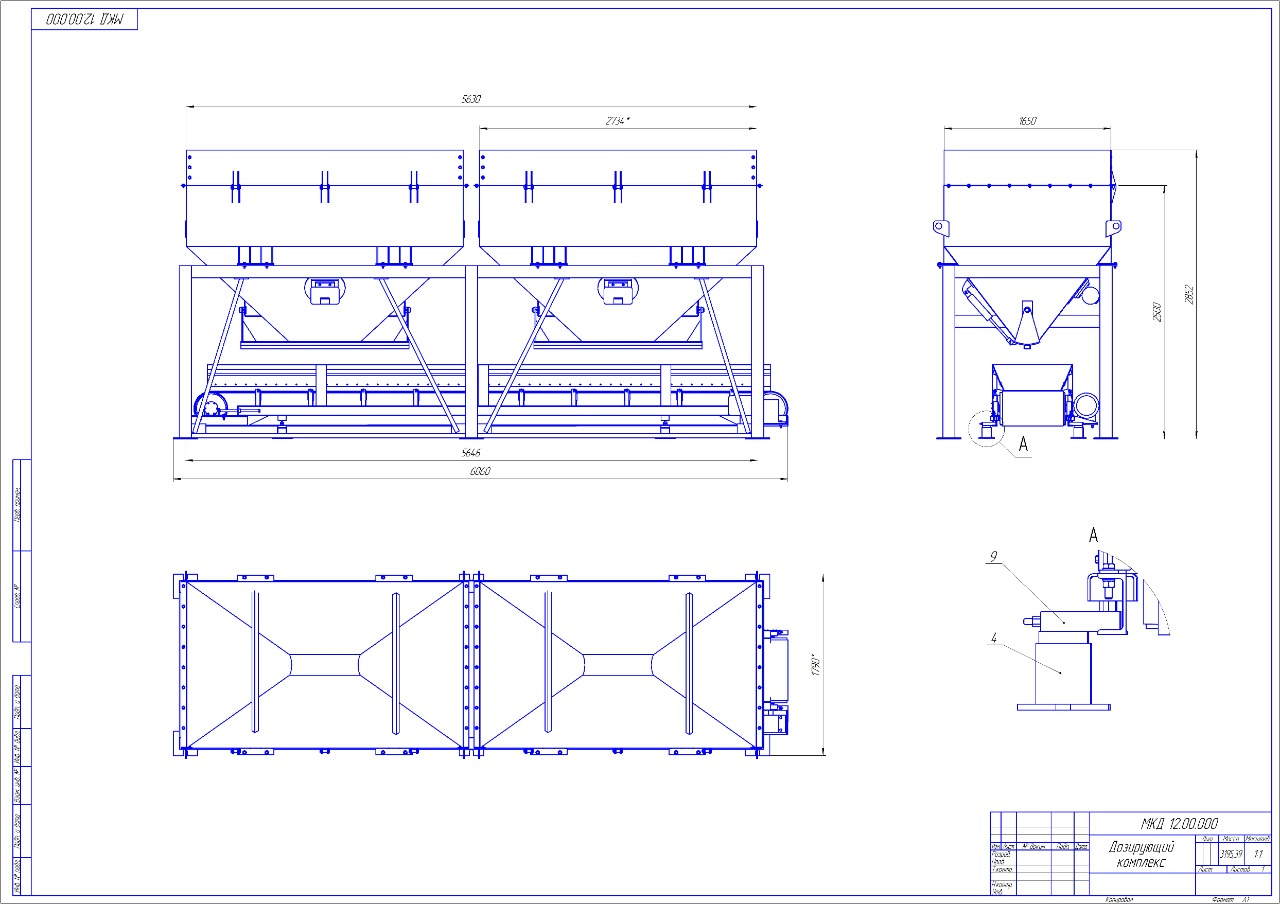Select the 5646 dimension label

tap(473, 454)
